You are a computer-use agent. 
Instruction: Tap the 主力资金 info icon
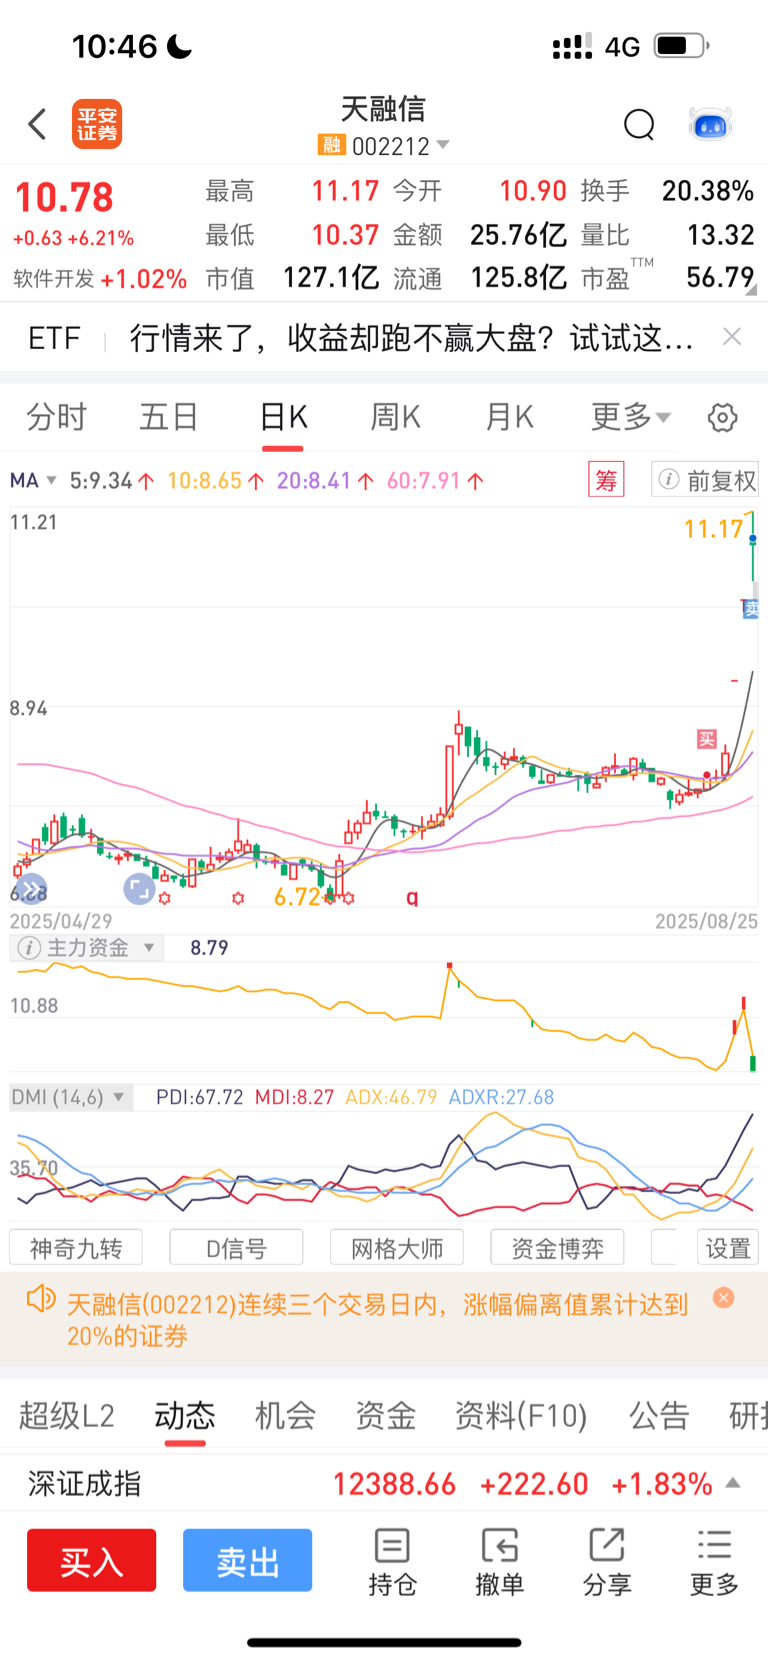click(29, 947)
